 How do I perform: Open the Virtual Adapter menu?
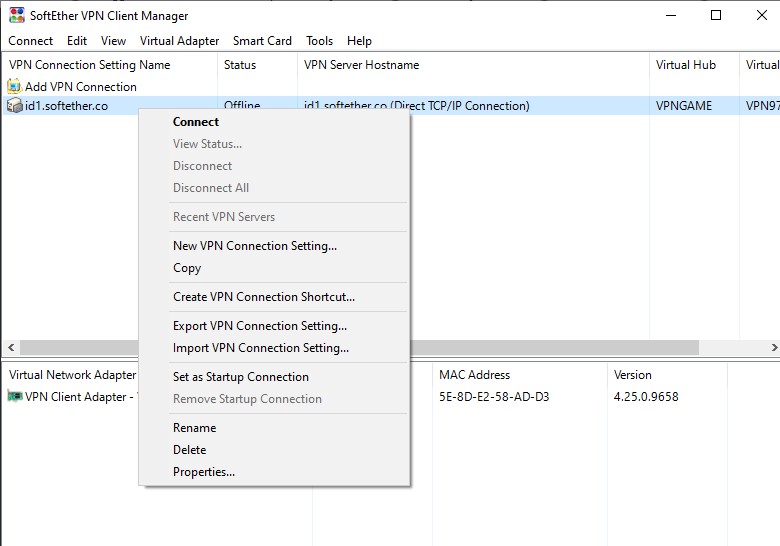click(179, 41)
